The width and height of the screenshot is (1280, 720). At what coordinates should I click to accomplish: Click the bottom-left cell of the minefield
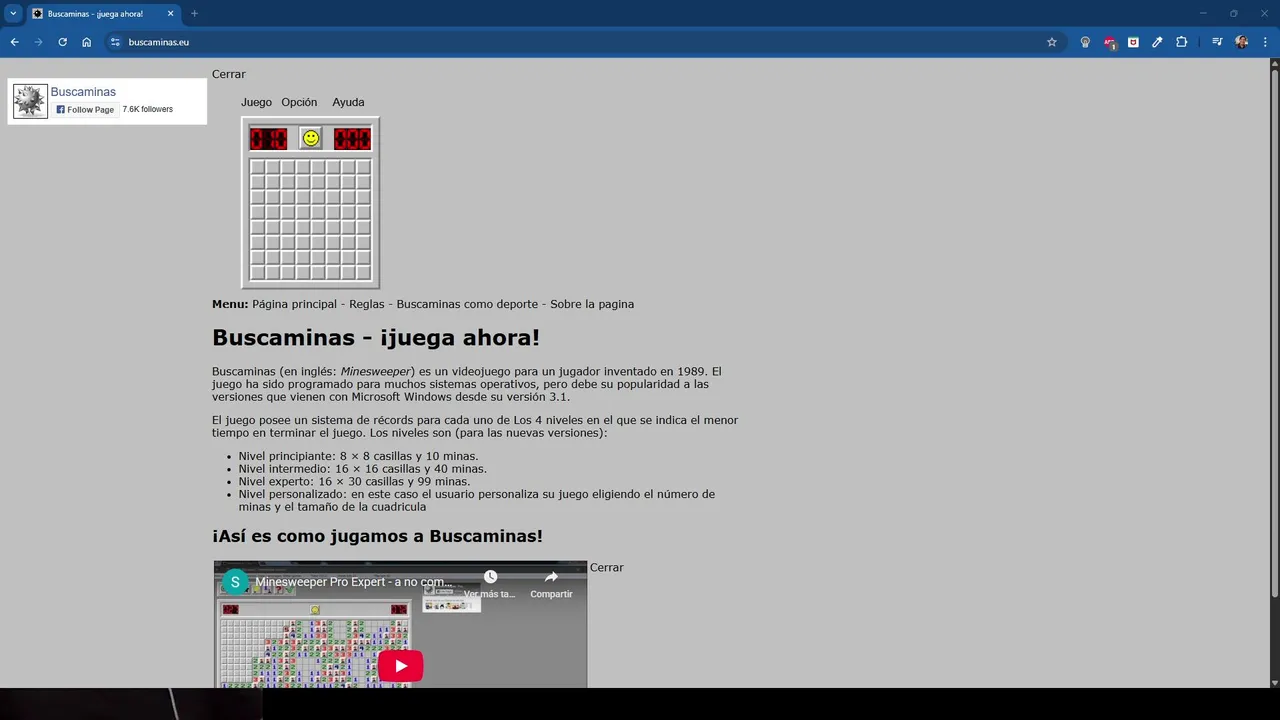tap(257, 272)
